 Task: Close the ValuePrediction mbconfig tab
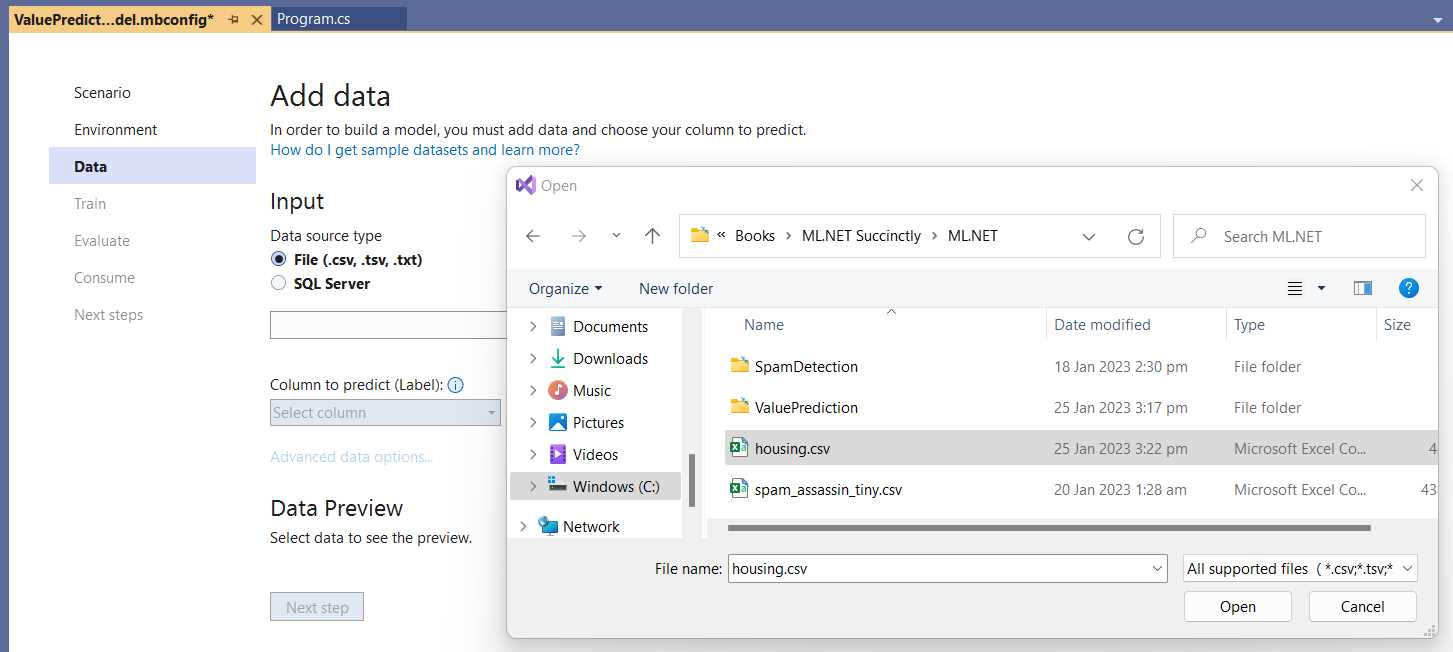[x=257, y=19]
